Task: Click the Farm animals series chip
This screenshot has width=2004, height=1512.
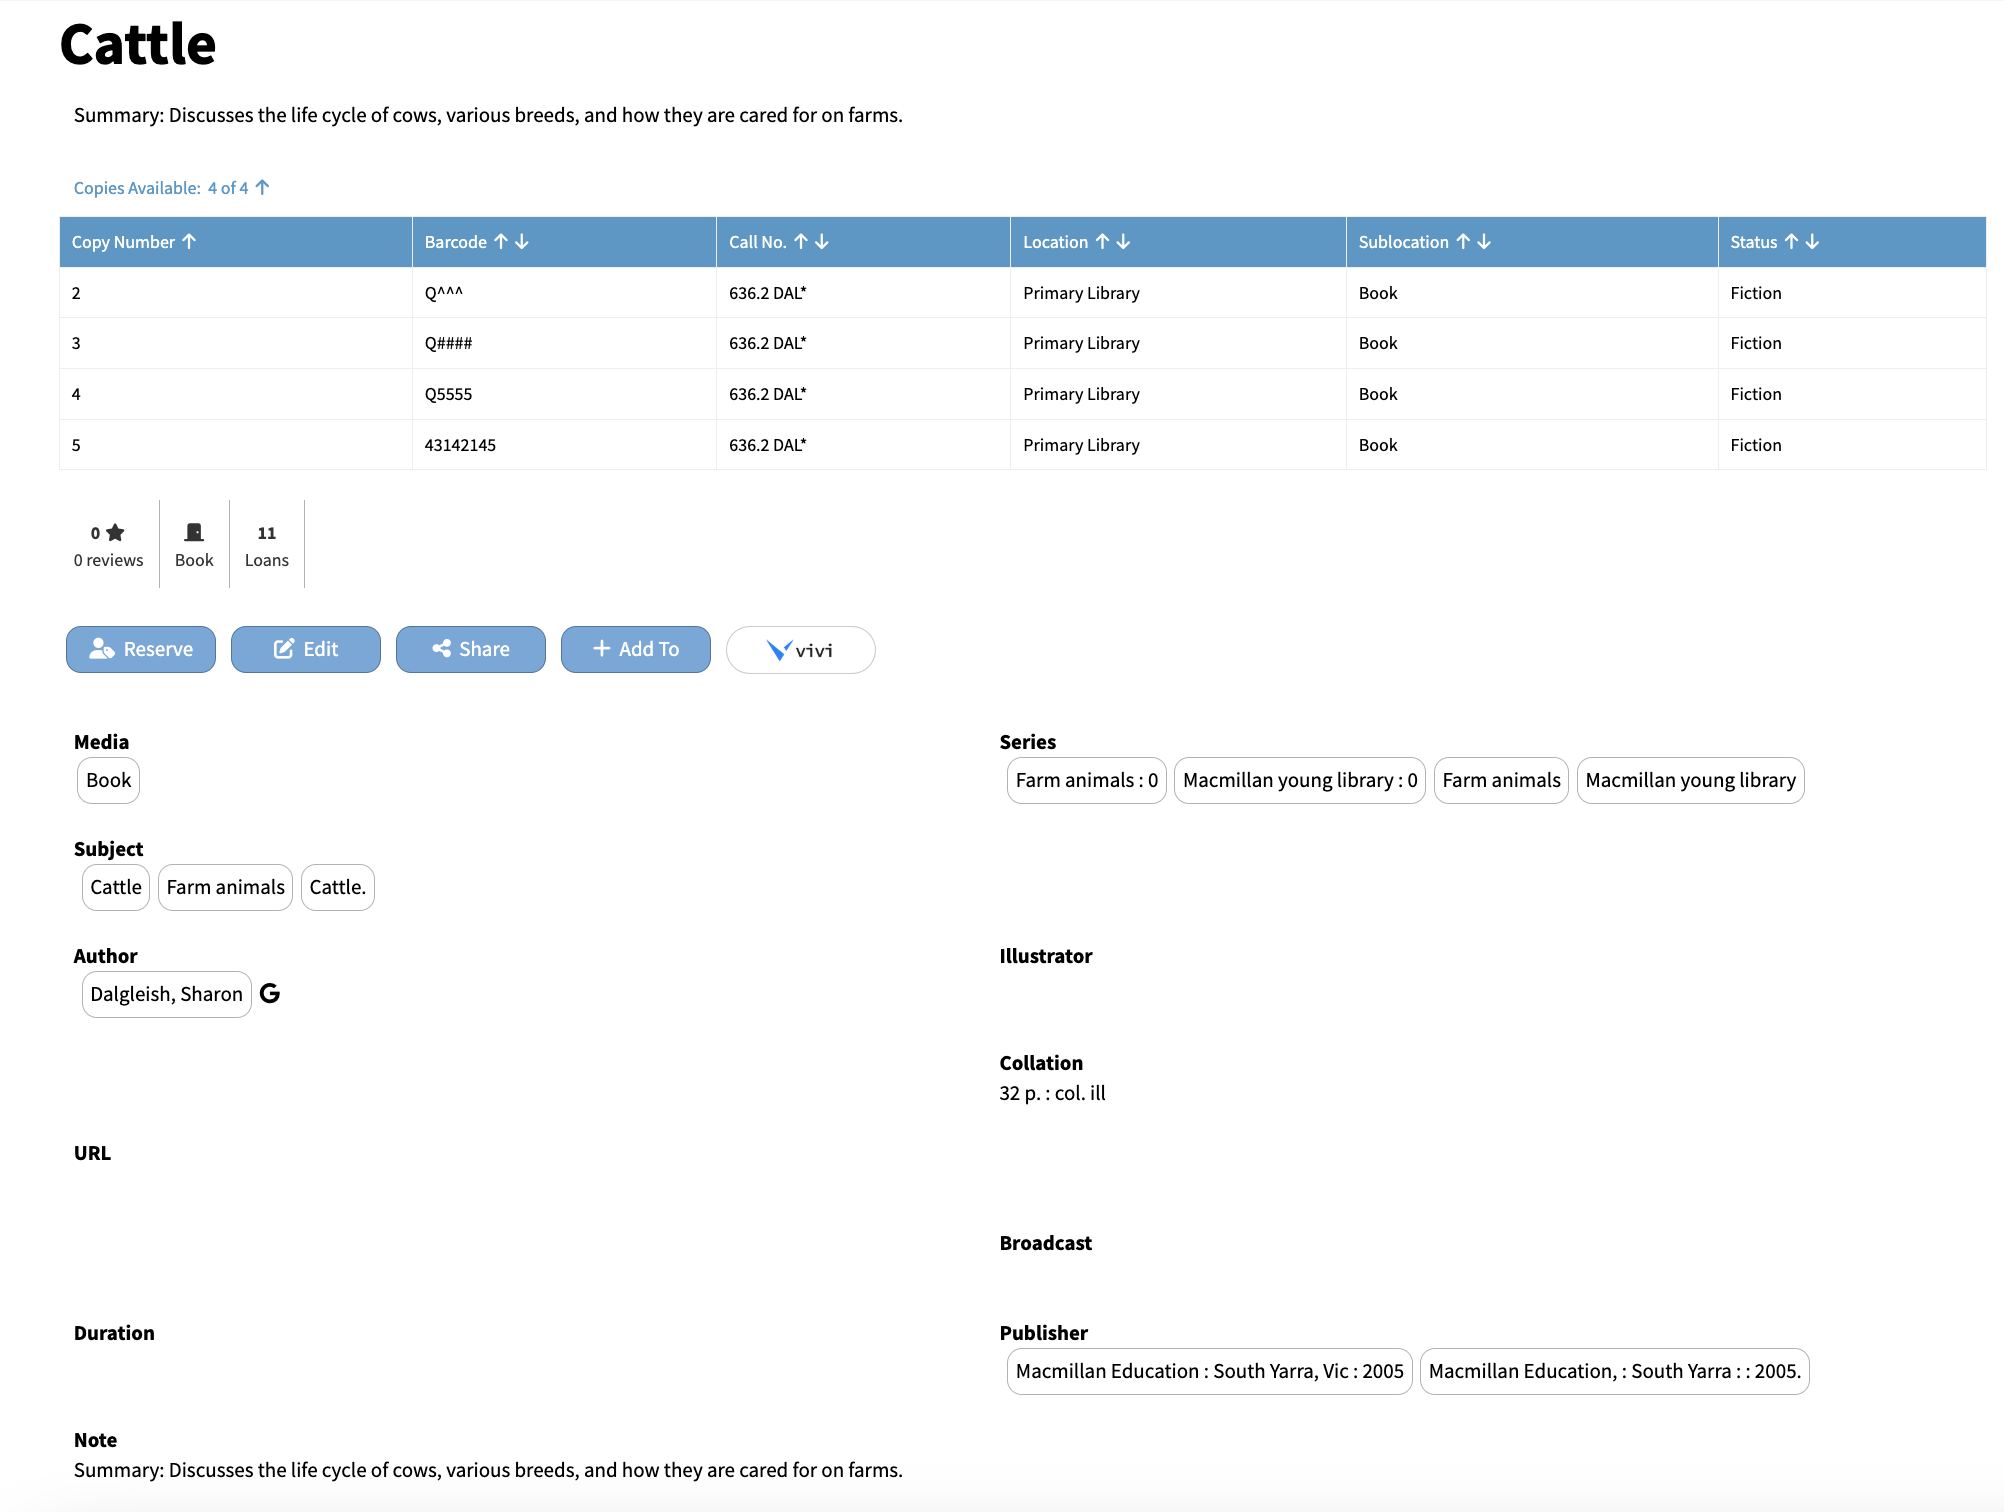Action: pyautogui.click(x=1500, y=780)
